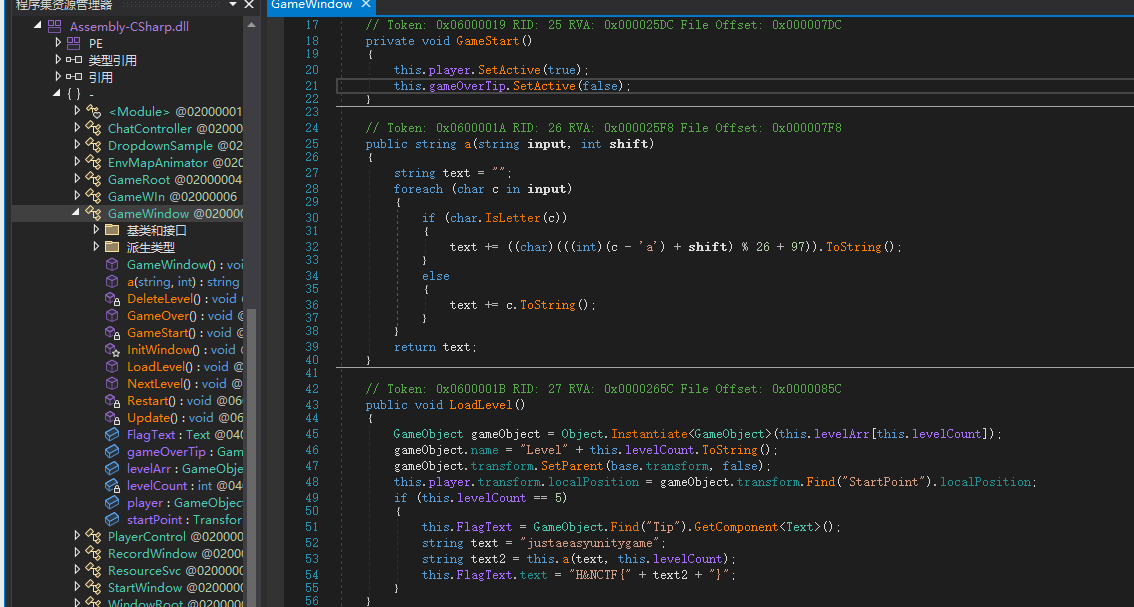Click the DeleteLevel() private method icon
Screen dimensions: 1134x607
(112, 298)
